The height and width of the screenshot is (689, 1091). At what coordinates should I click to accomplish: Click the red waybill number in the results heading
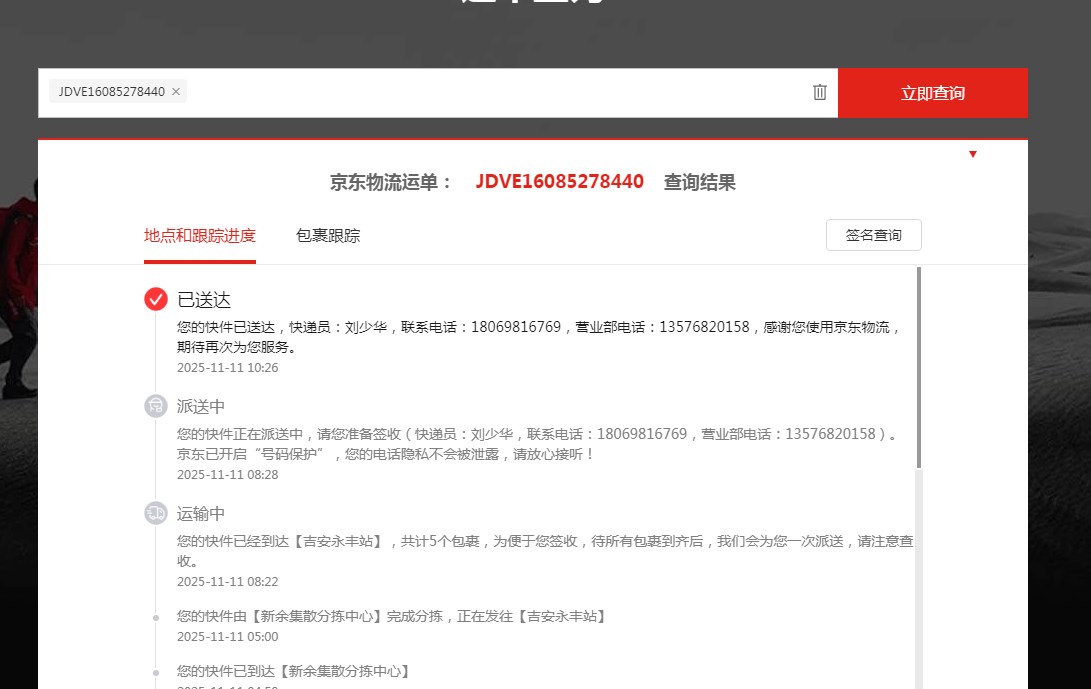[x=559, y=182]
